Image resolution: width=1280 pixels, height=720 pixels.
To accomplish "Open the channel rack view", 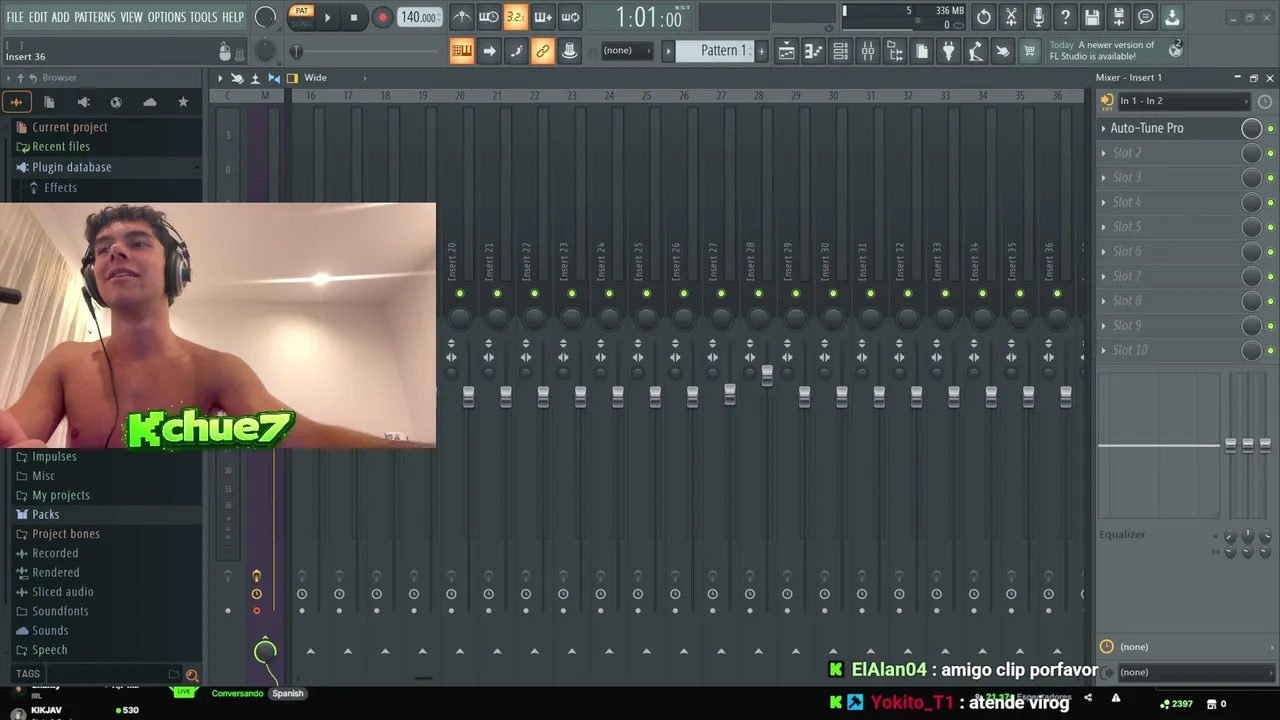I will (x=841, y=51).
